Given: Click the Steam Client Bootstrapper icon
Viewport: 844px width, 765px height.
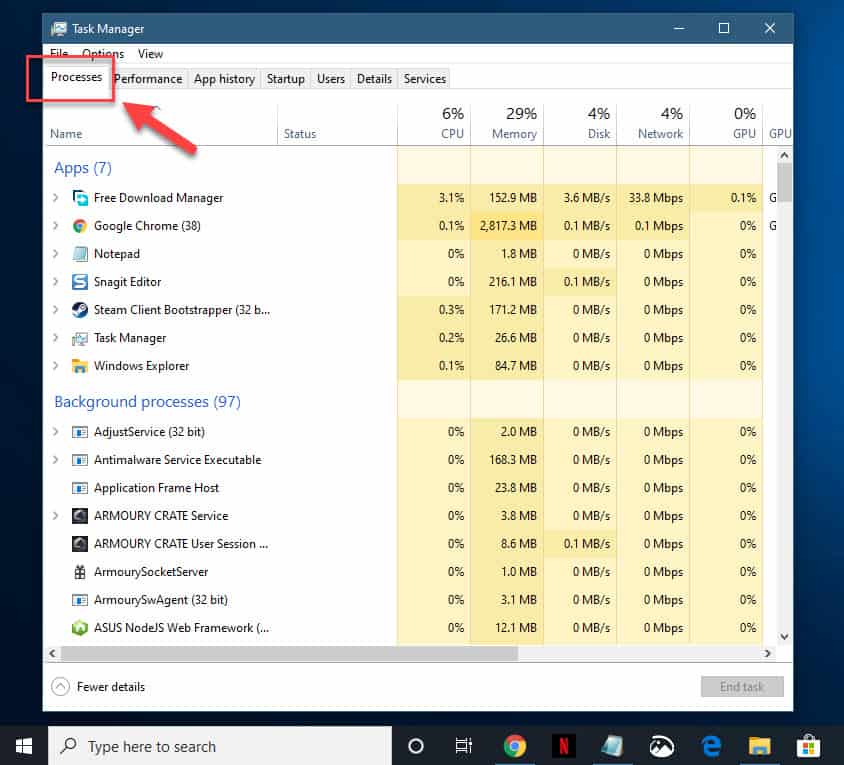Looking at the screenshot, I should (x=80, y=310).
